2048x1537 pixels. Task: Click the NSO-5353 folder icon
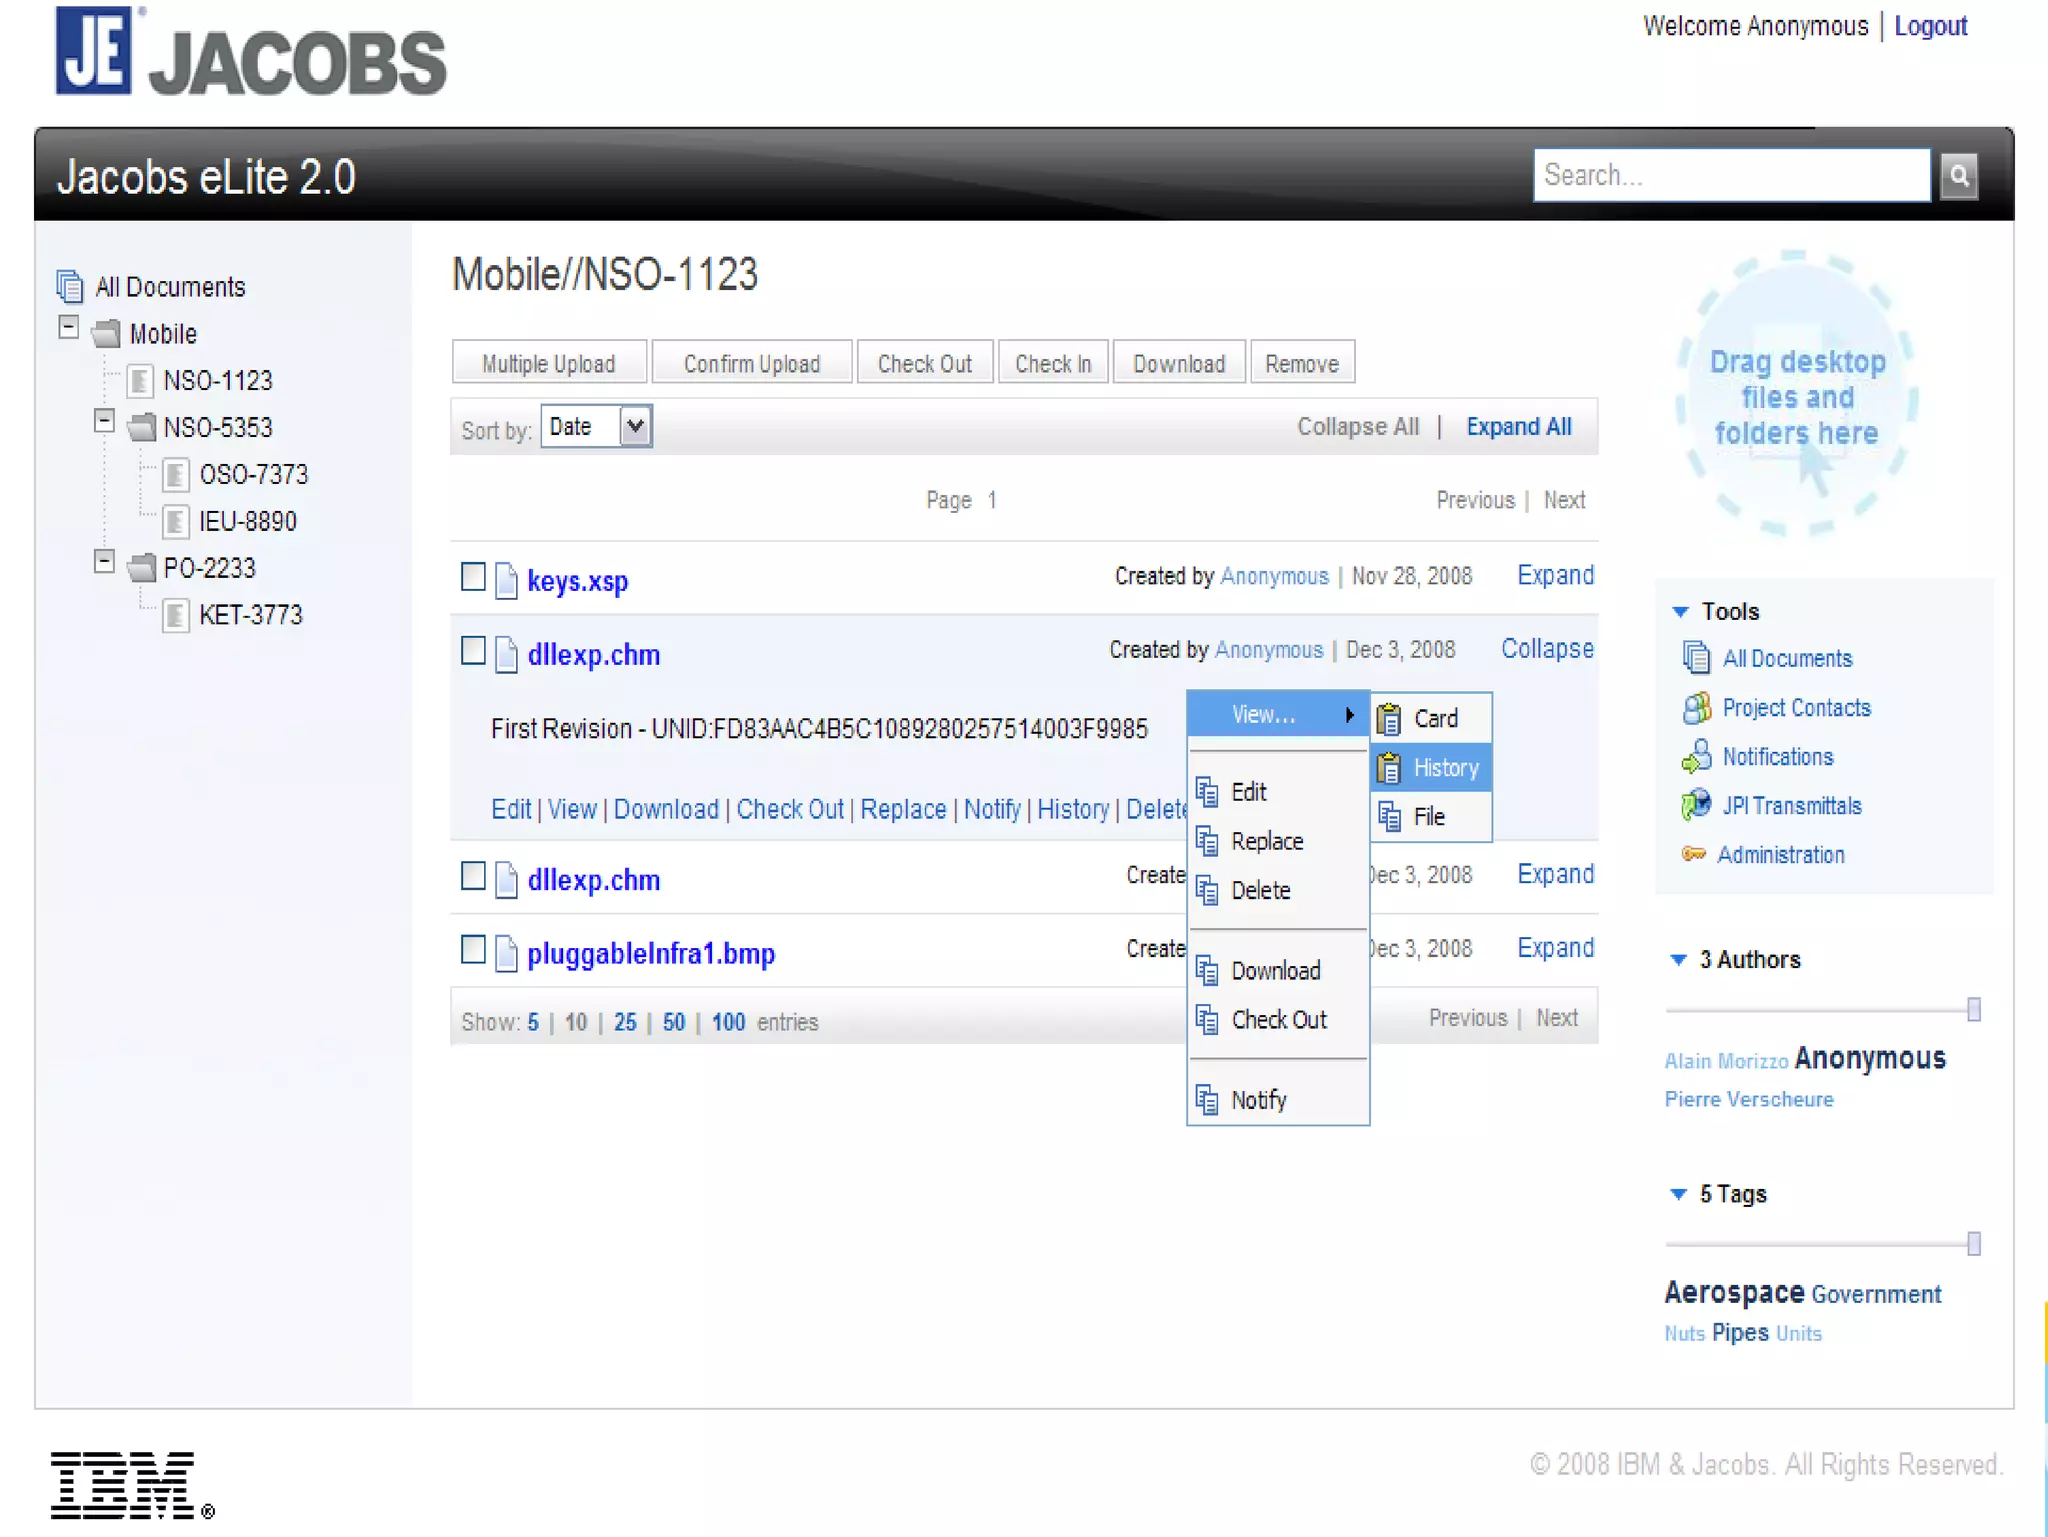pos(142,427)
